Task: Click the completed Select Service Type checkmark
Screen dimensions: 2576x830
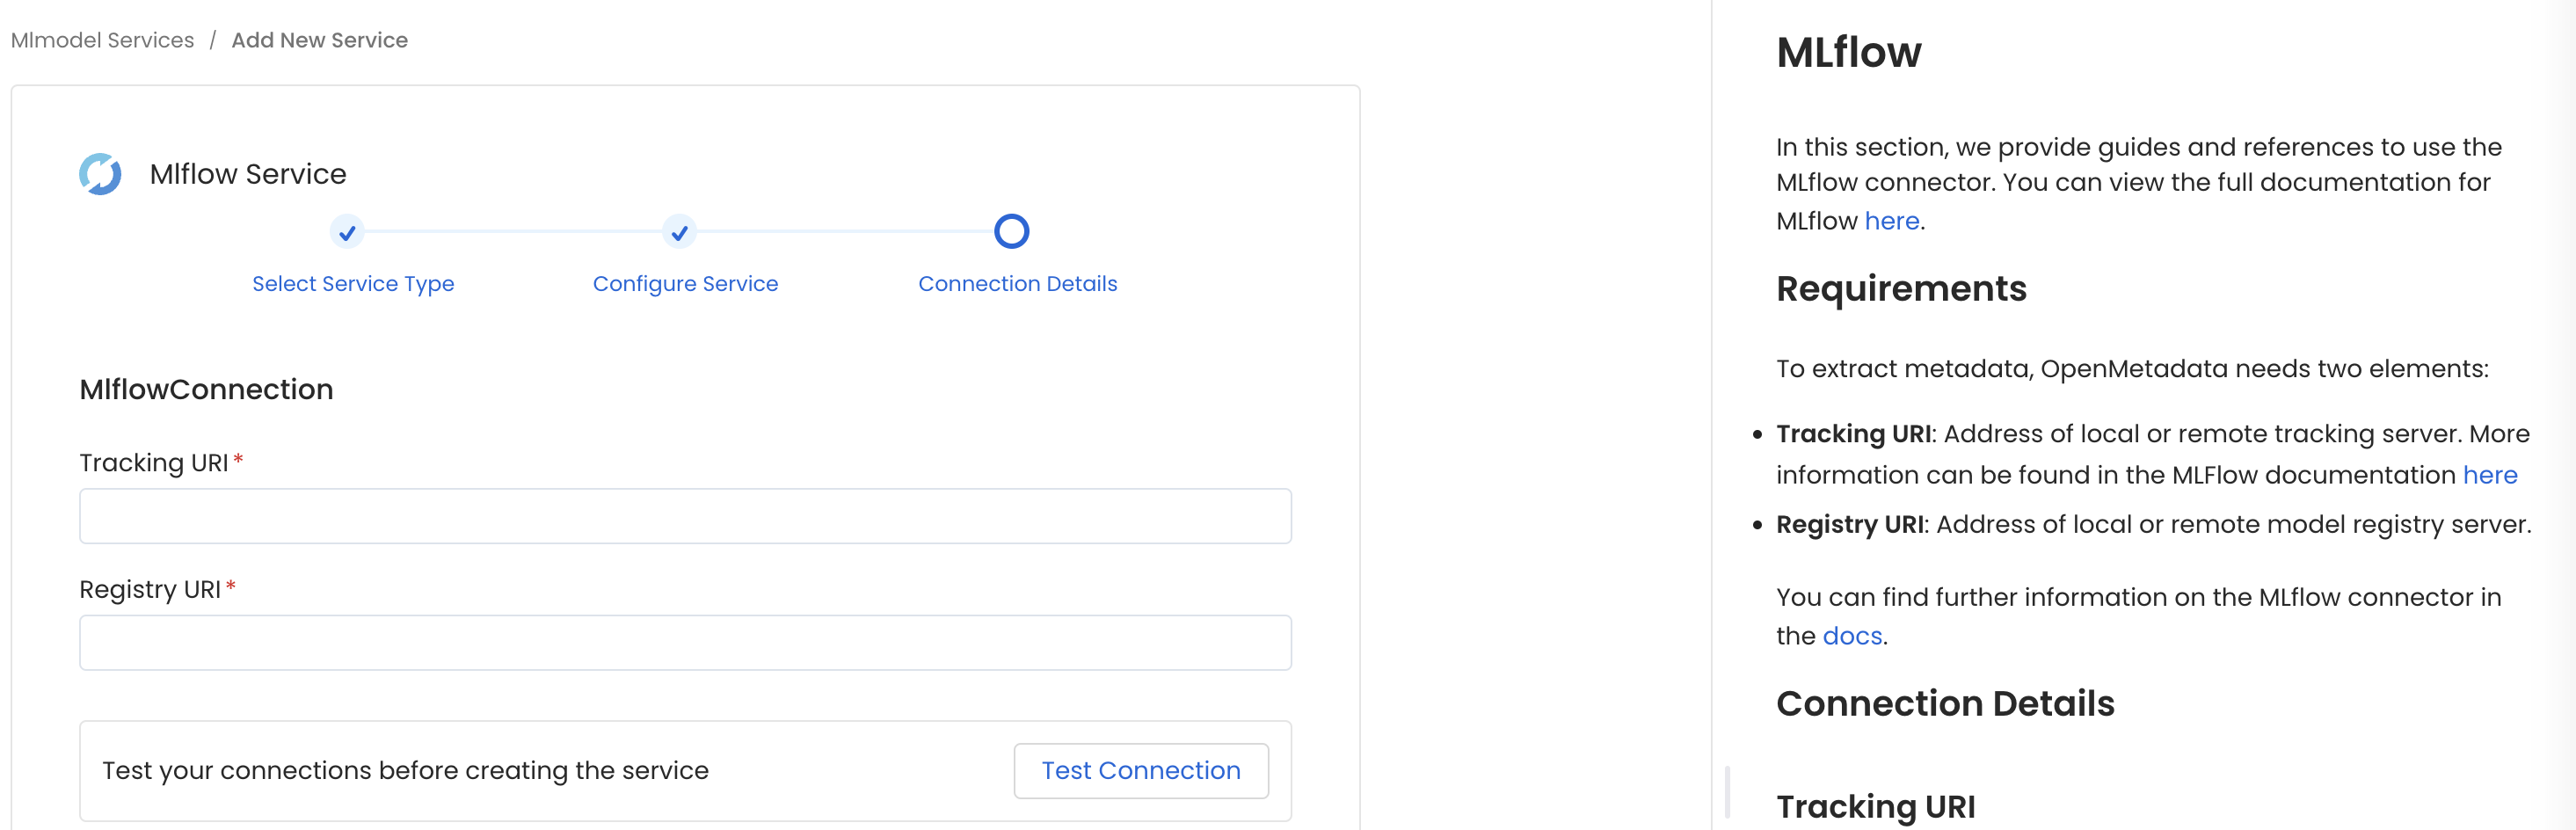Action: [x=347, y=231]
